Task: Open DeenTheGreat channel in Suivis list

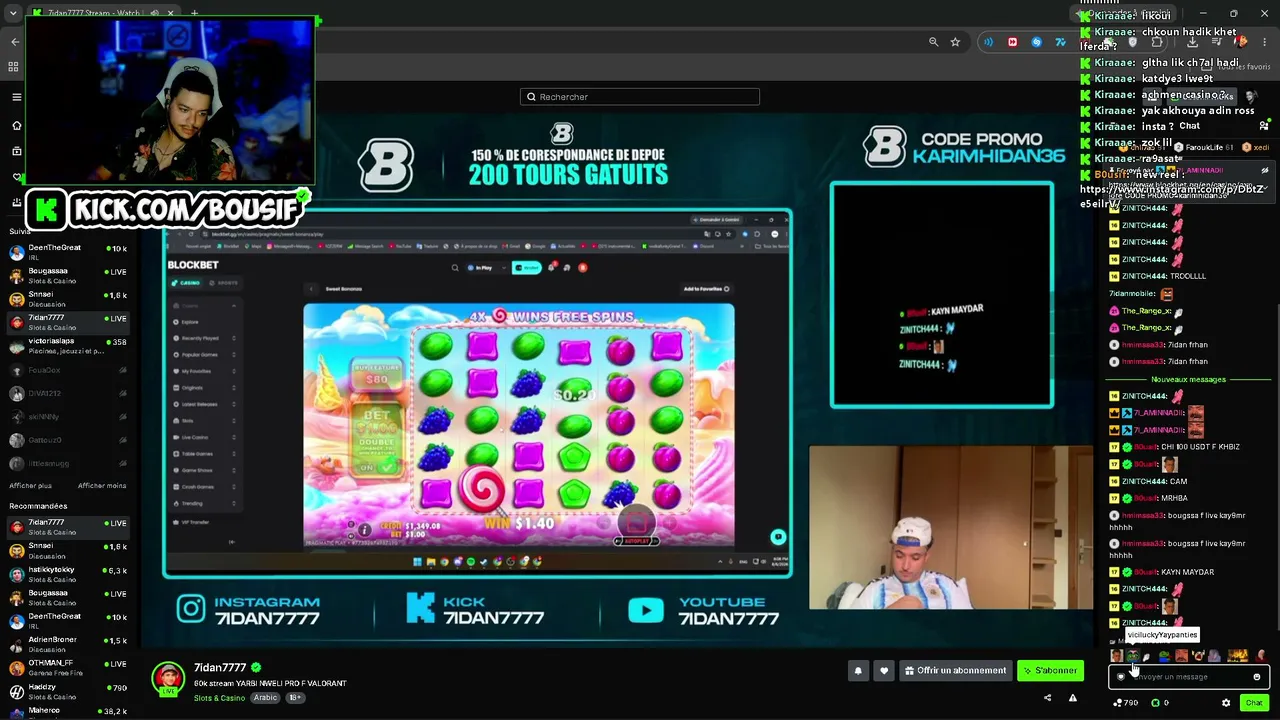Action: [x=68, y=252]
